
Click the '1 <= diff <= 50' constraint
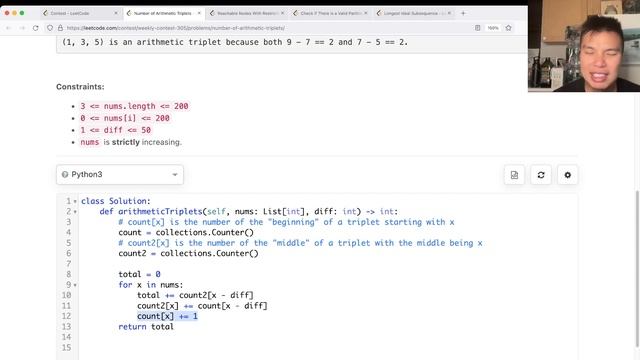[116, 130]
